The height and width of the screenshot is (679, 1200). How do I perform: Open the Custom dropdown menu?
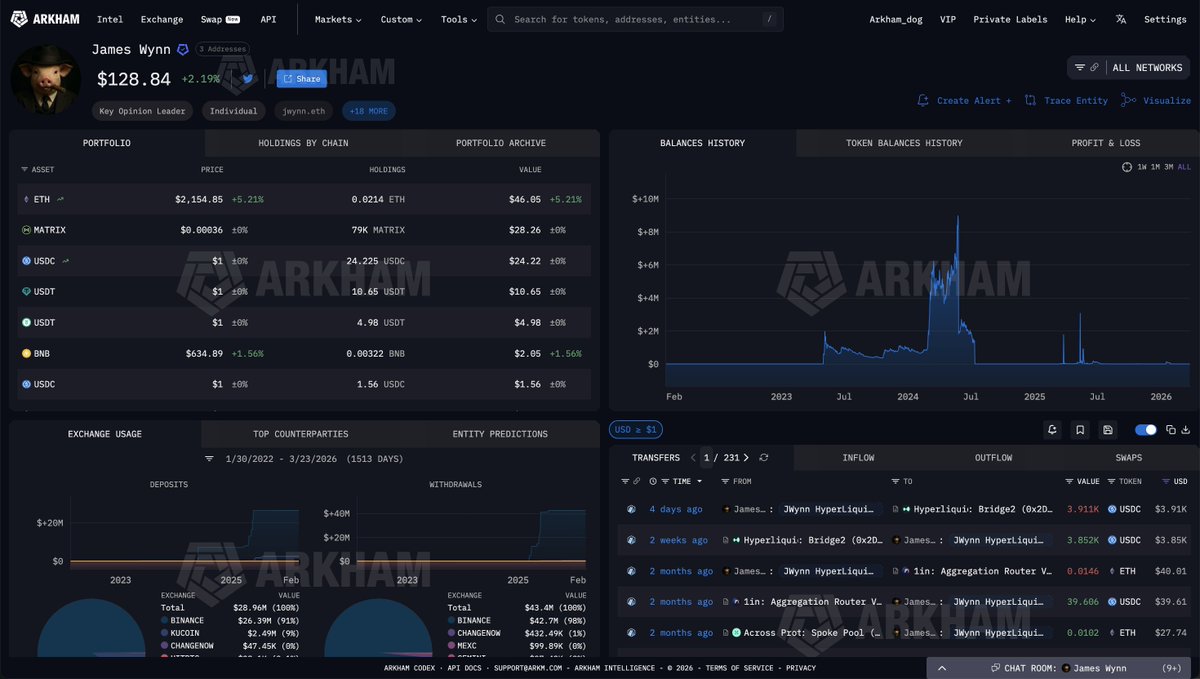coord(401,19)
